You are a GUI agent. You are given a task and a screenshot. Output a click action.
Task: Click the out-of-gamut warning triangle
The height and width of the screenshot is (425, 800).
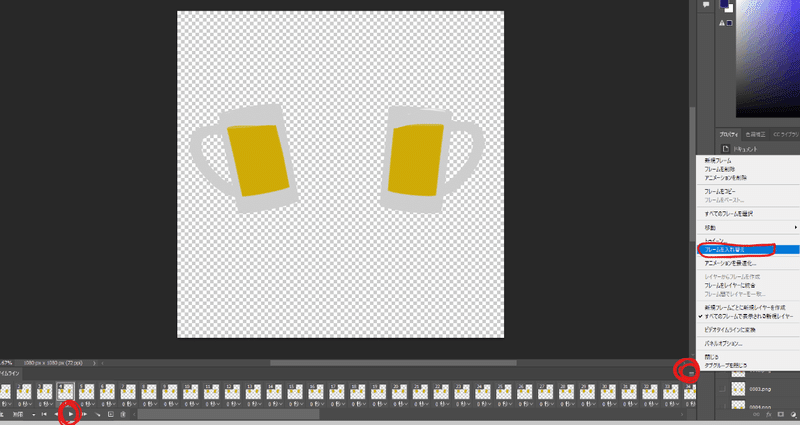[x=722, y=23]
